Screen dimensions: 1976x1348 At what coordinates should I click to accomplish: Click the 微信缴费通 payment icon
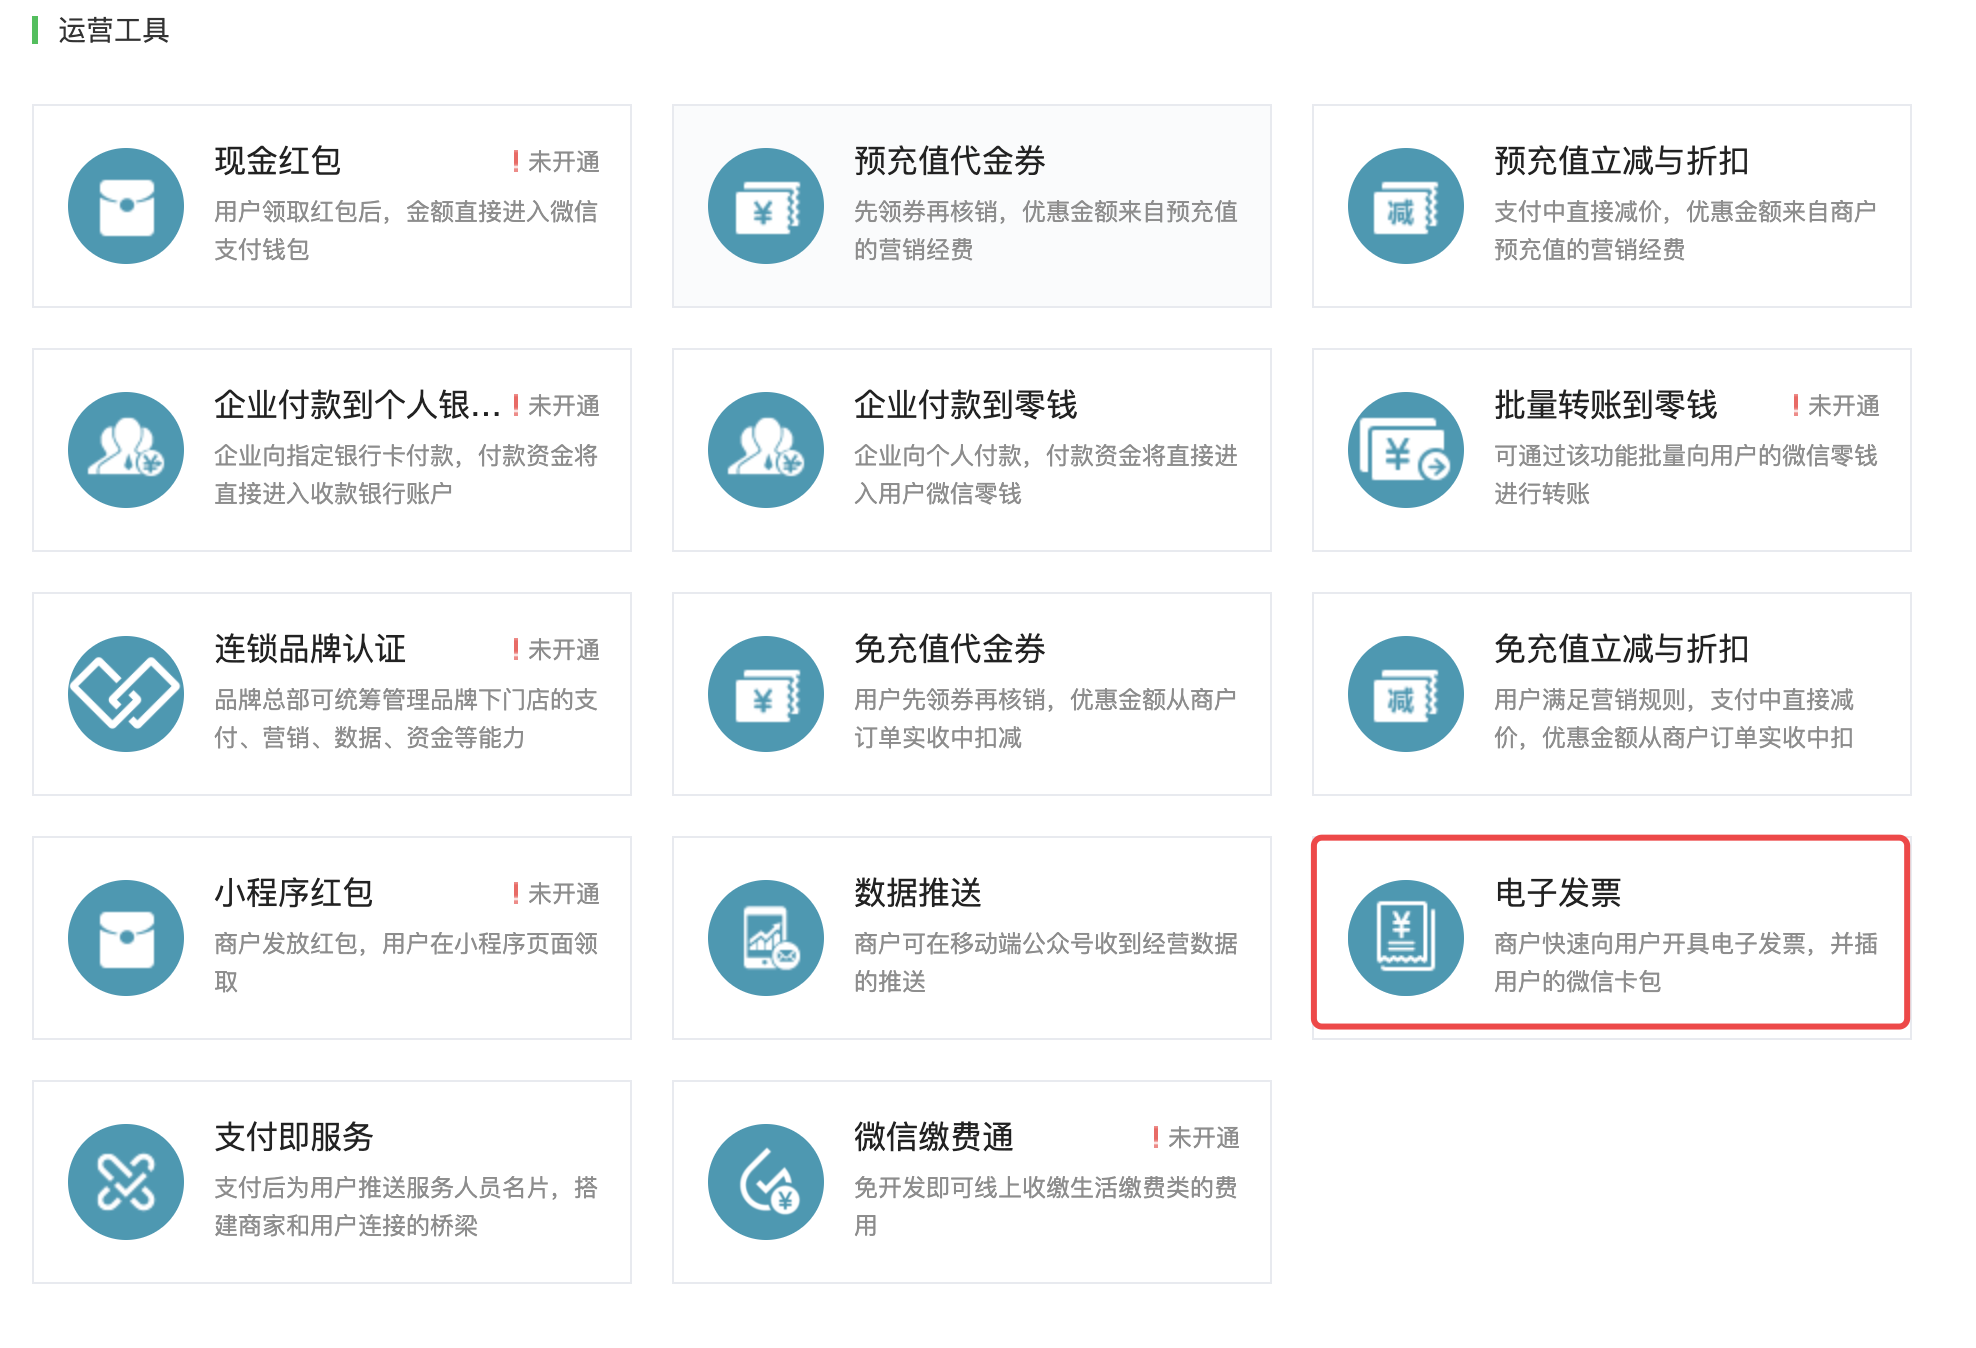766,1182
